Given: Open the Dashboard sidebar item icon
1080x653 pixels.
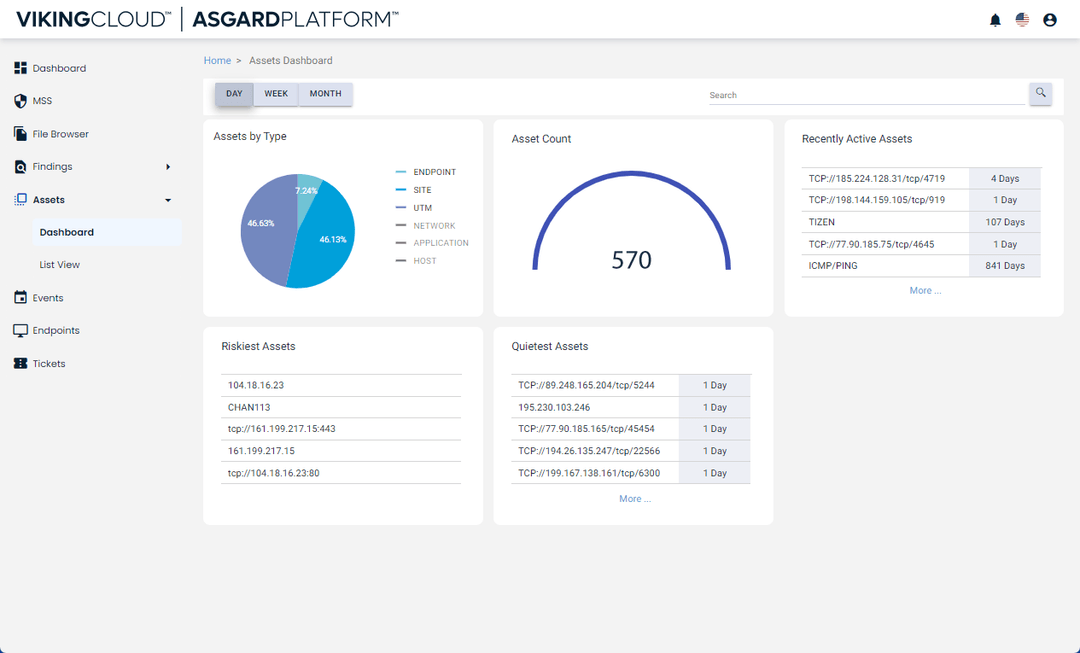Looking at the screenshot, I should (20, 67).
